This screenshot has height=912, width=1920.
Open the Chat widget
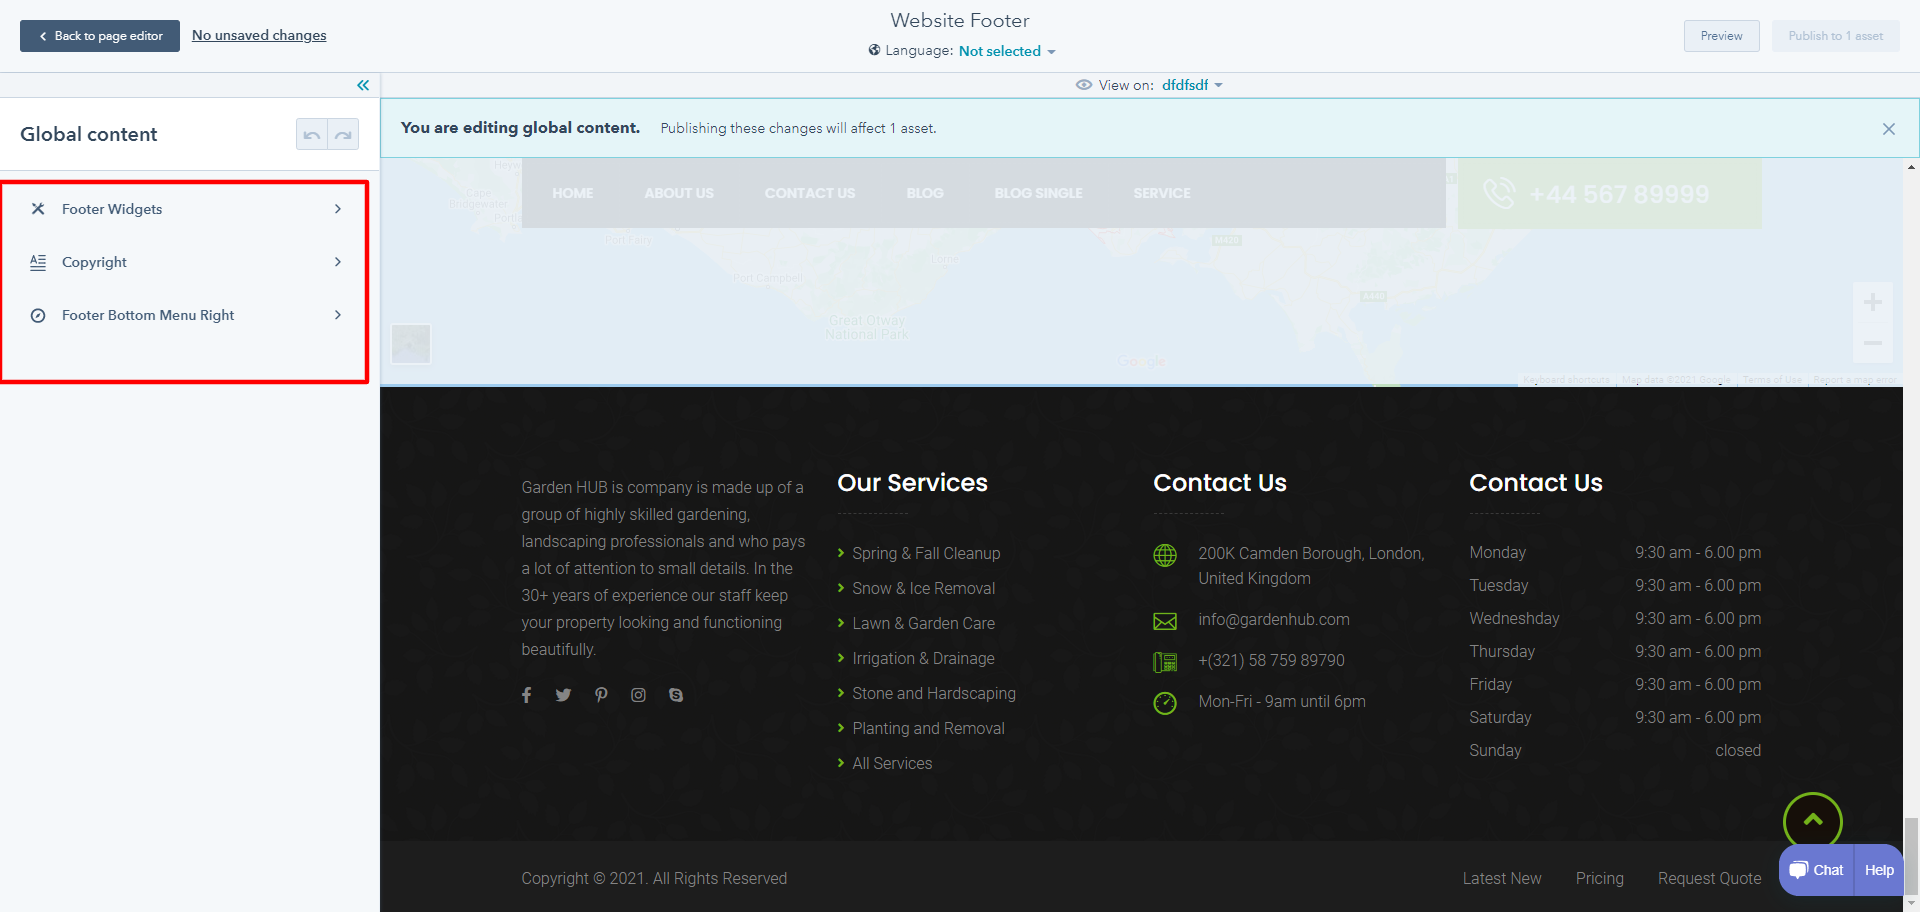point(1817,870)
